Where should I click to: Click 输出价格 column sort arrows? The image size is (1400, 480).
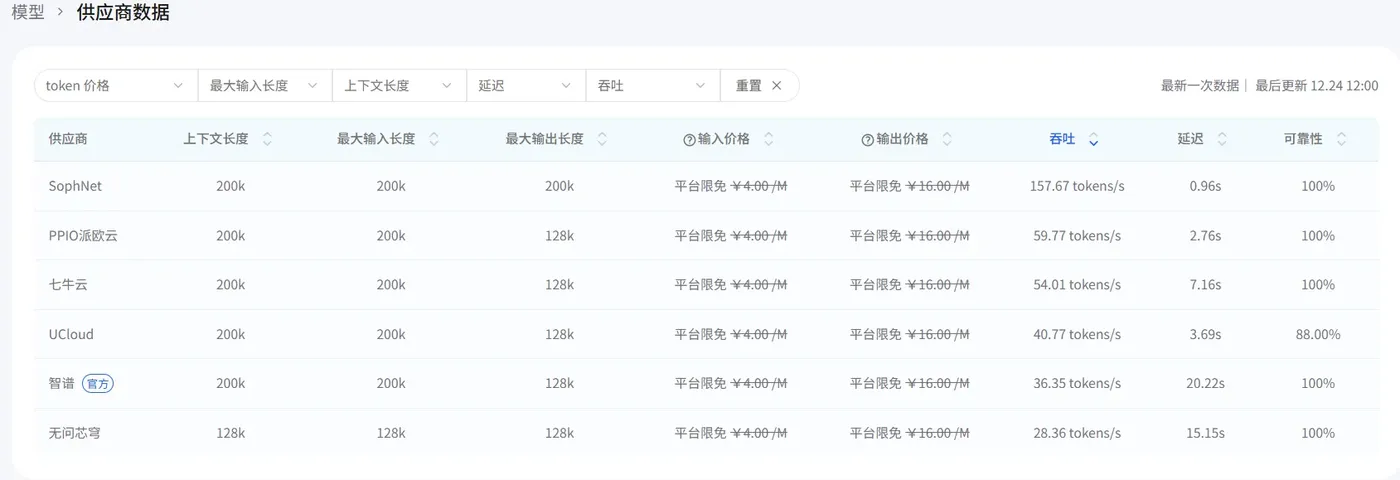947,140
